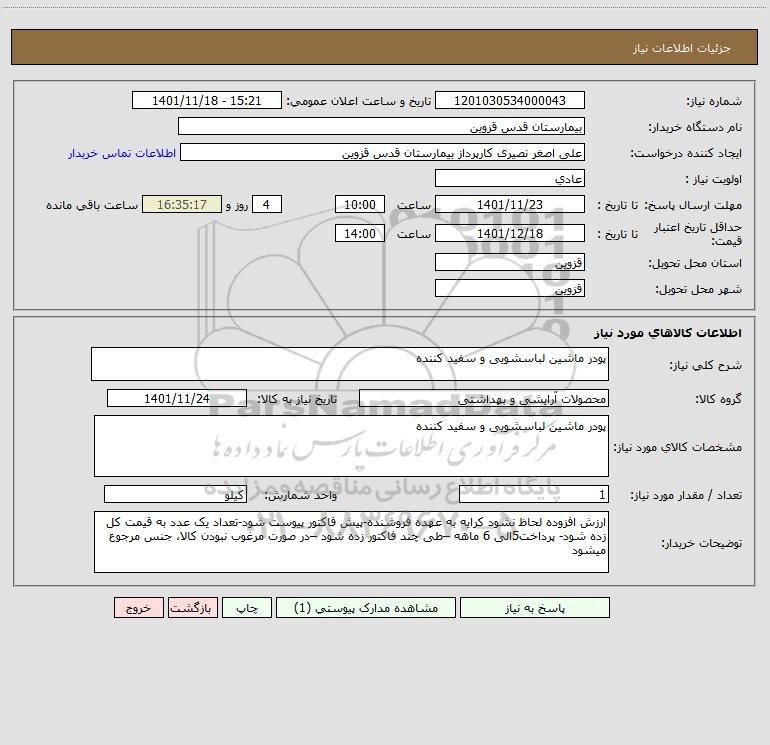Screen dimensions: 770x745
Task: Click the need date field 1401/11/24
Action: pos(177,398)
